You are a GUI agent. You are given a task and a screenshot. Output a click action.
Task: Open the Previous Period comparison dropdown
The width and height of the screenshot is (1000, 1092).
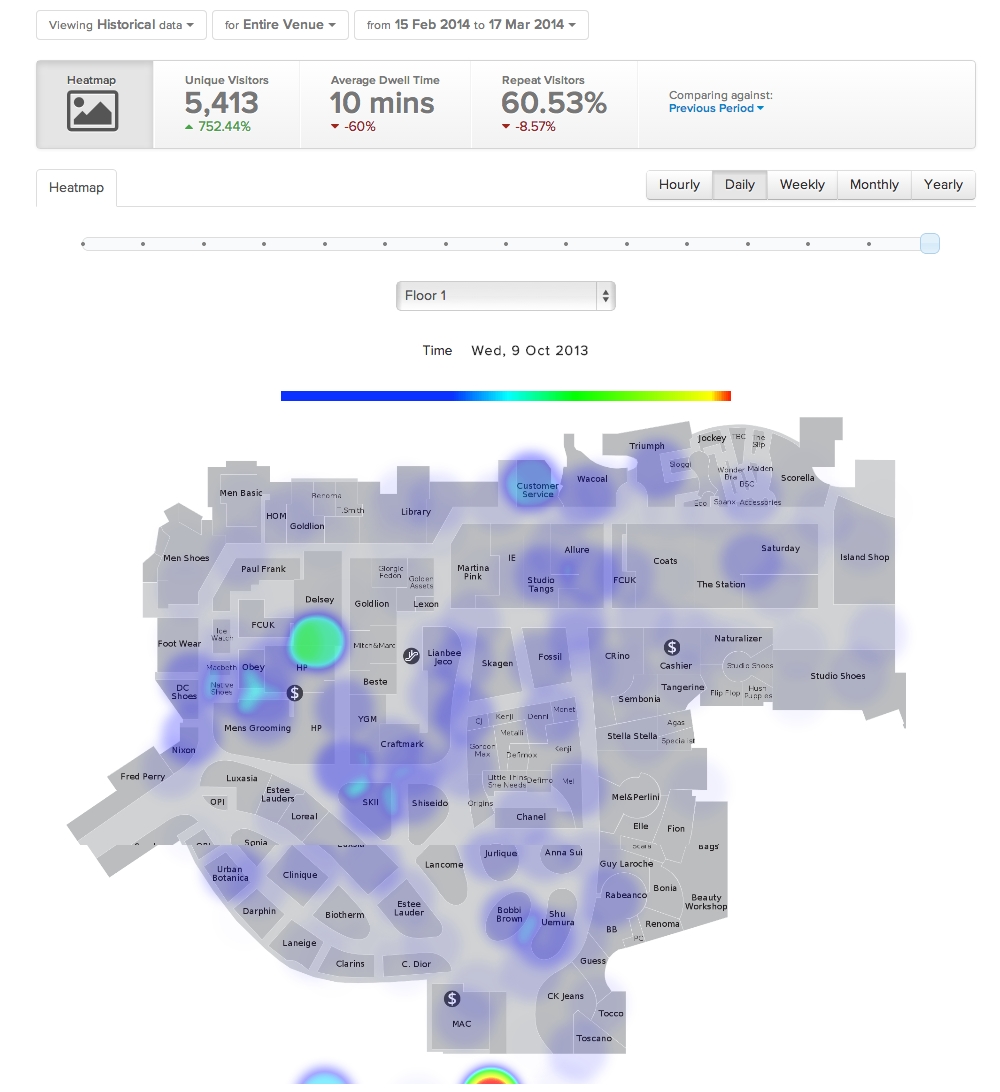716,109
